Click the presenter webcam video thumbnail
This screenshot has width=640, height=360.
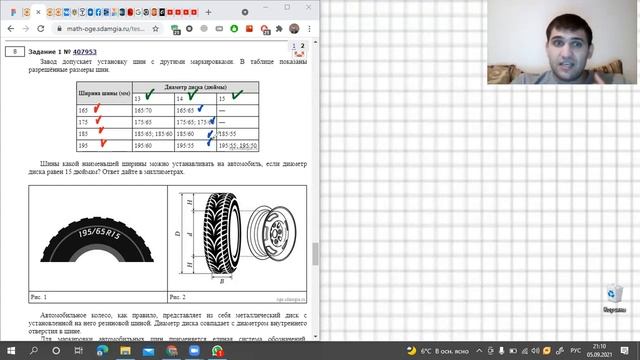pyautogui.click(x=562, y=42)
